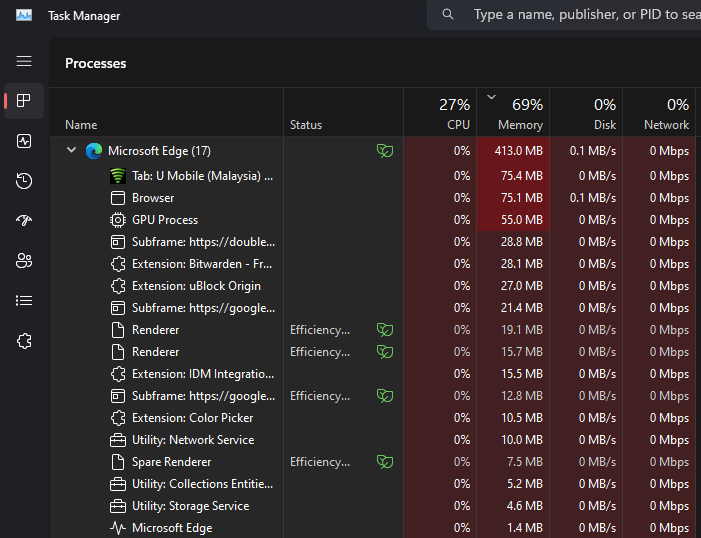Open the Processes page in the sidebar
701x538 pixels.
pos(24,101)
